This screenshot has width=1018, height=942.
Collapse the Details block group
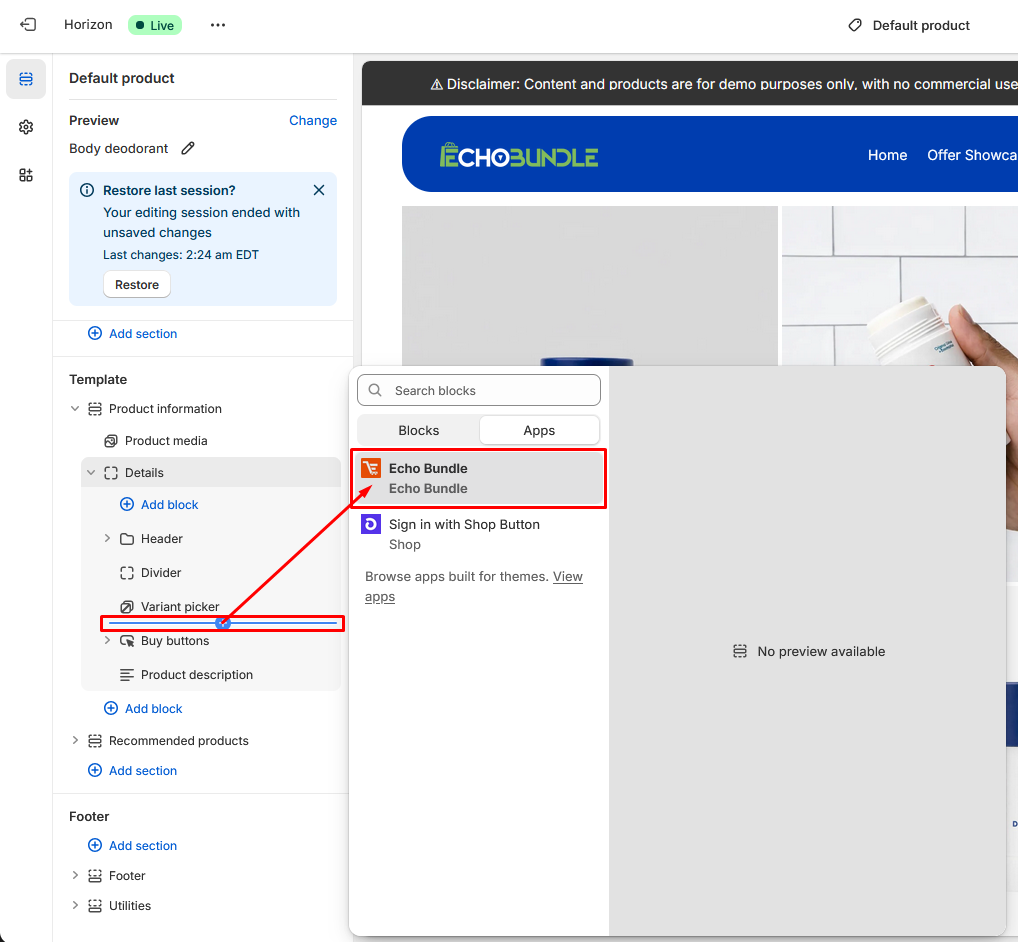(x=91, y=473)
